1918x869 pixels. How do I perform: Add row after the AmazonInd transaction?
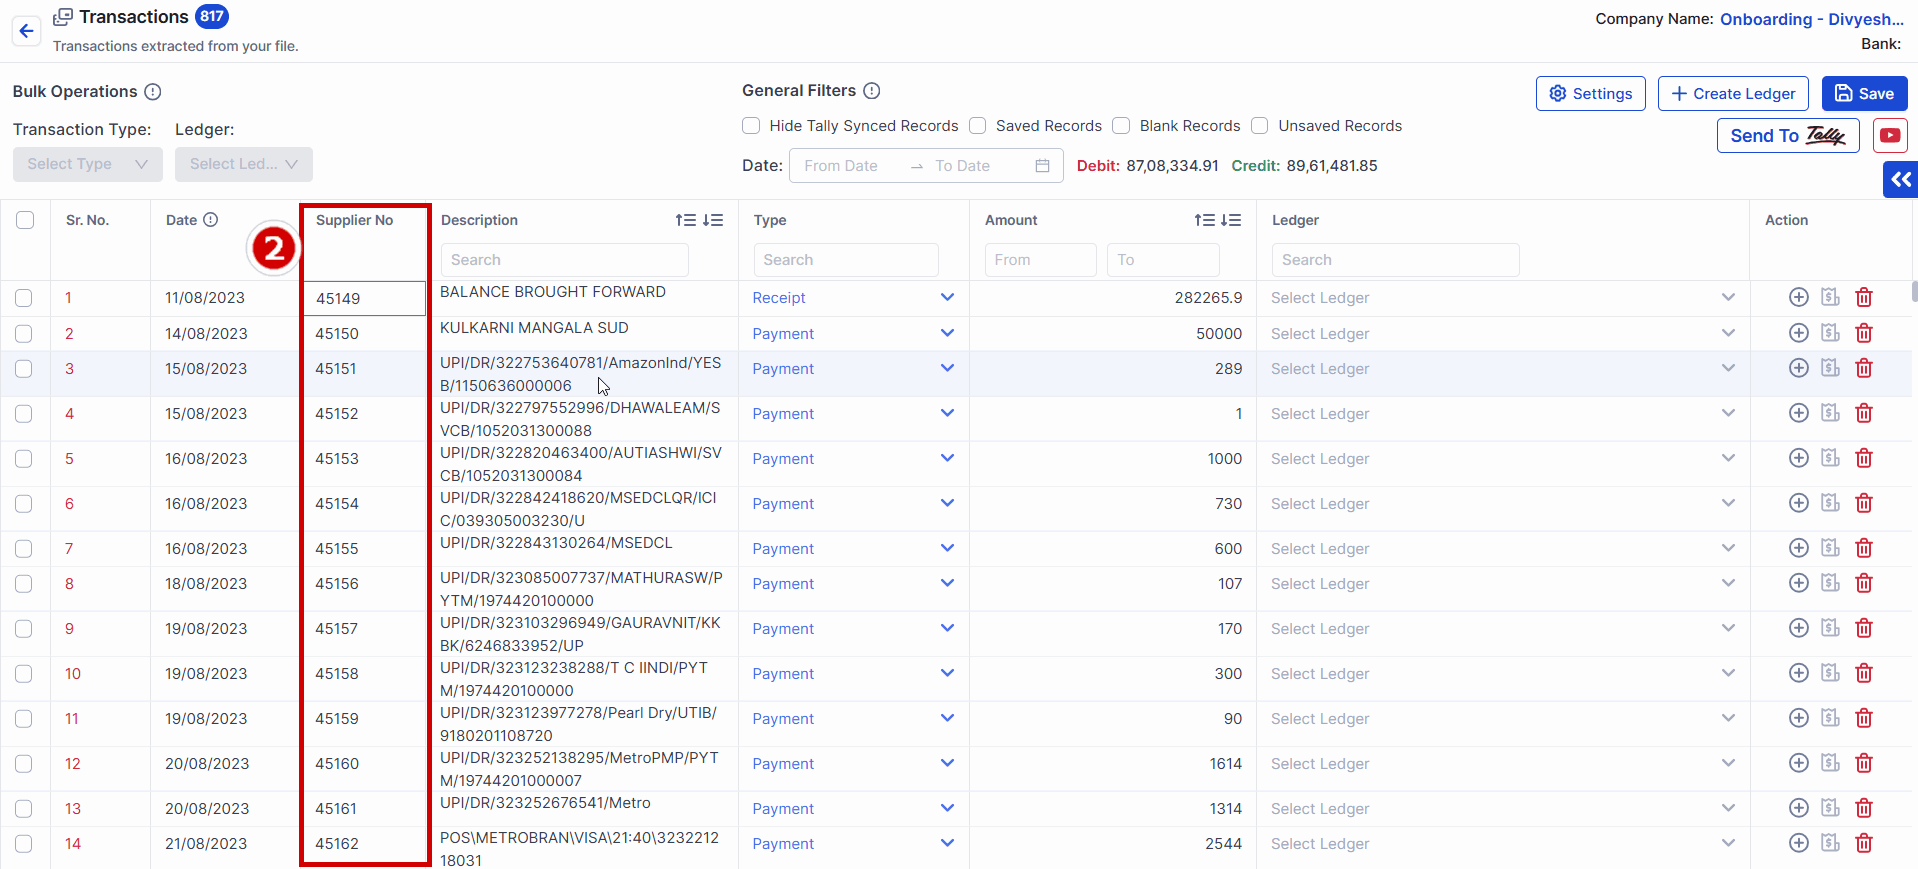point(1799,368)
